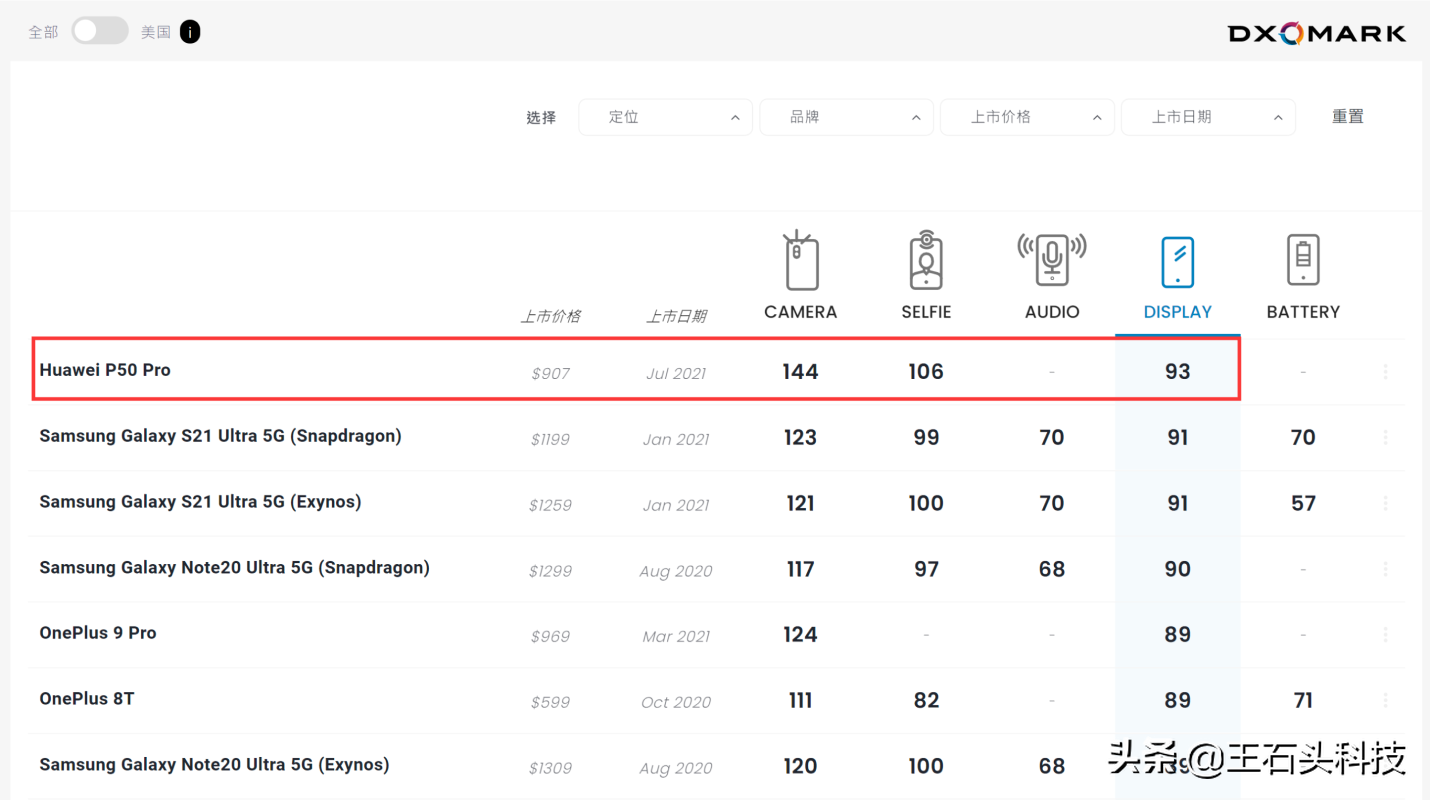
Task: Click OnePlus 8T selfie score 82
Action: [x=926, y=701]
